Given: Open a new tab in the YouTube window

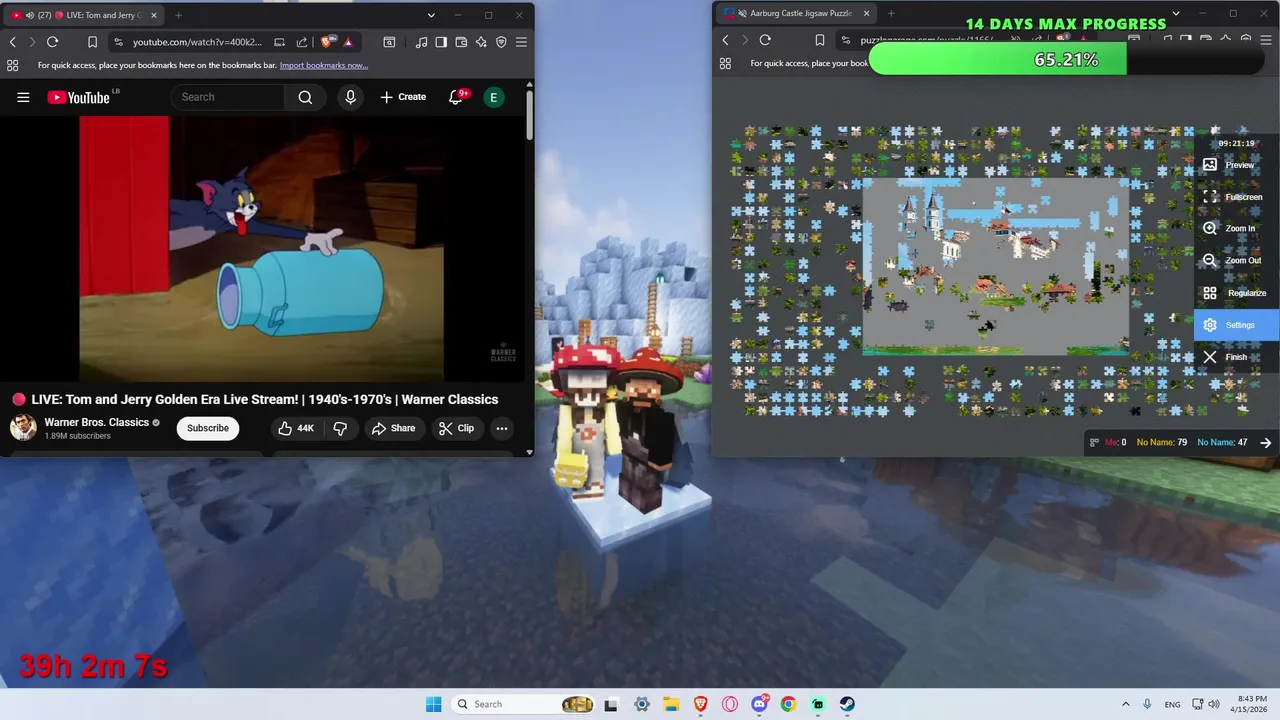Looking at the screenshot, I should coord(178,15).
